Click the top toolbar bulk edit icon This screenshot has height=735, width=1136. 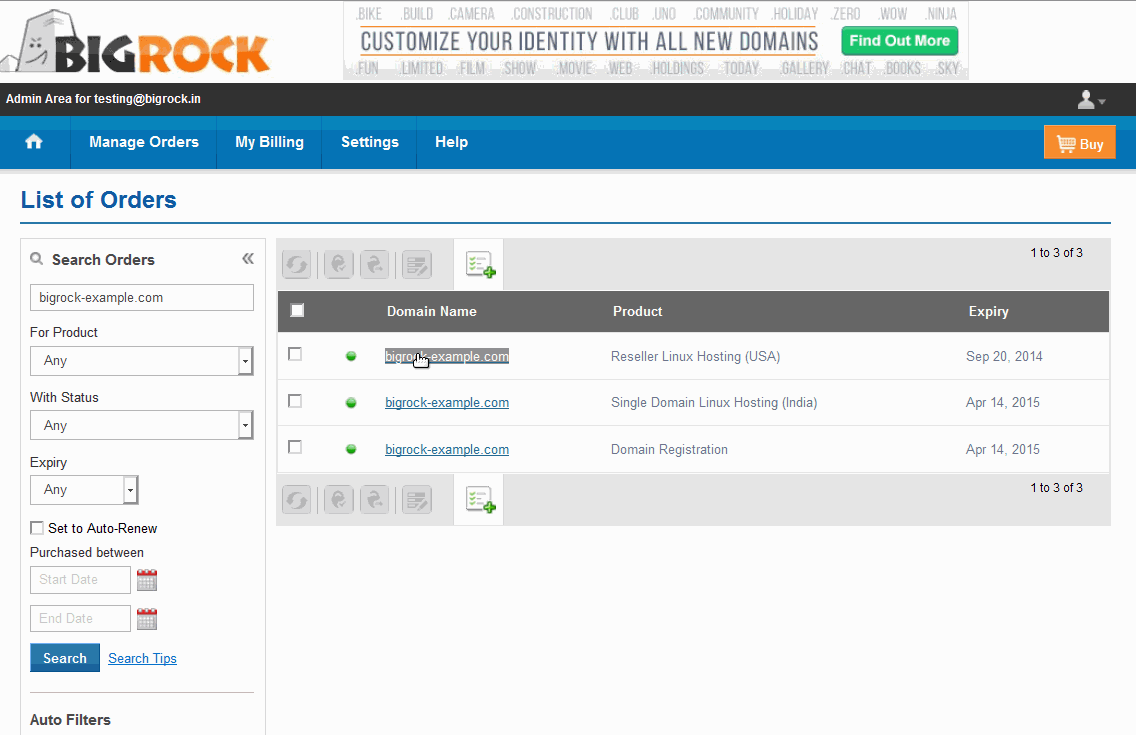[x=417, y=265]
